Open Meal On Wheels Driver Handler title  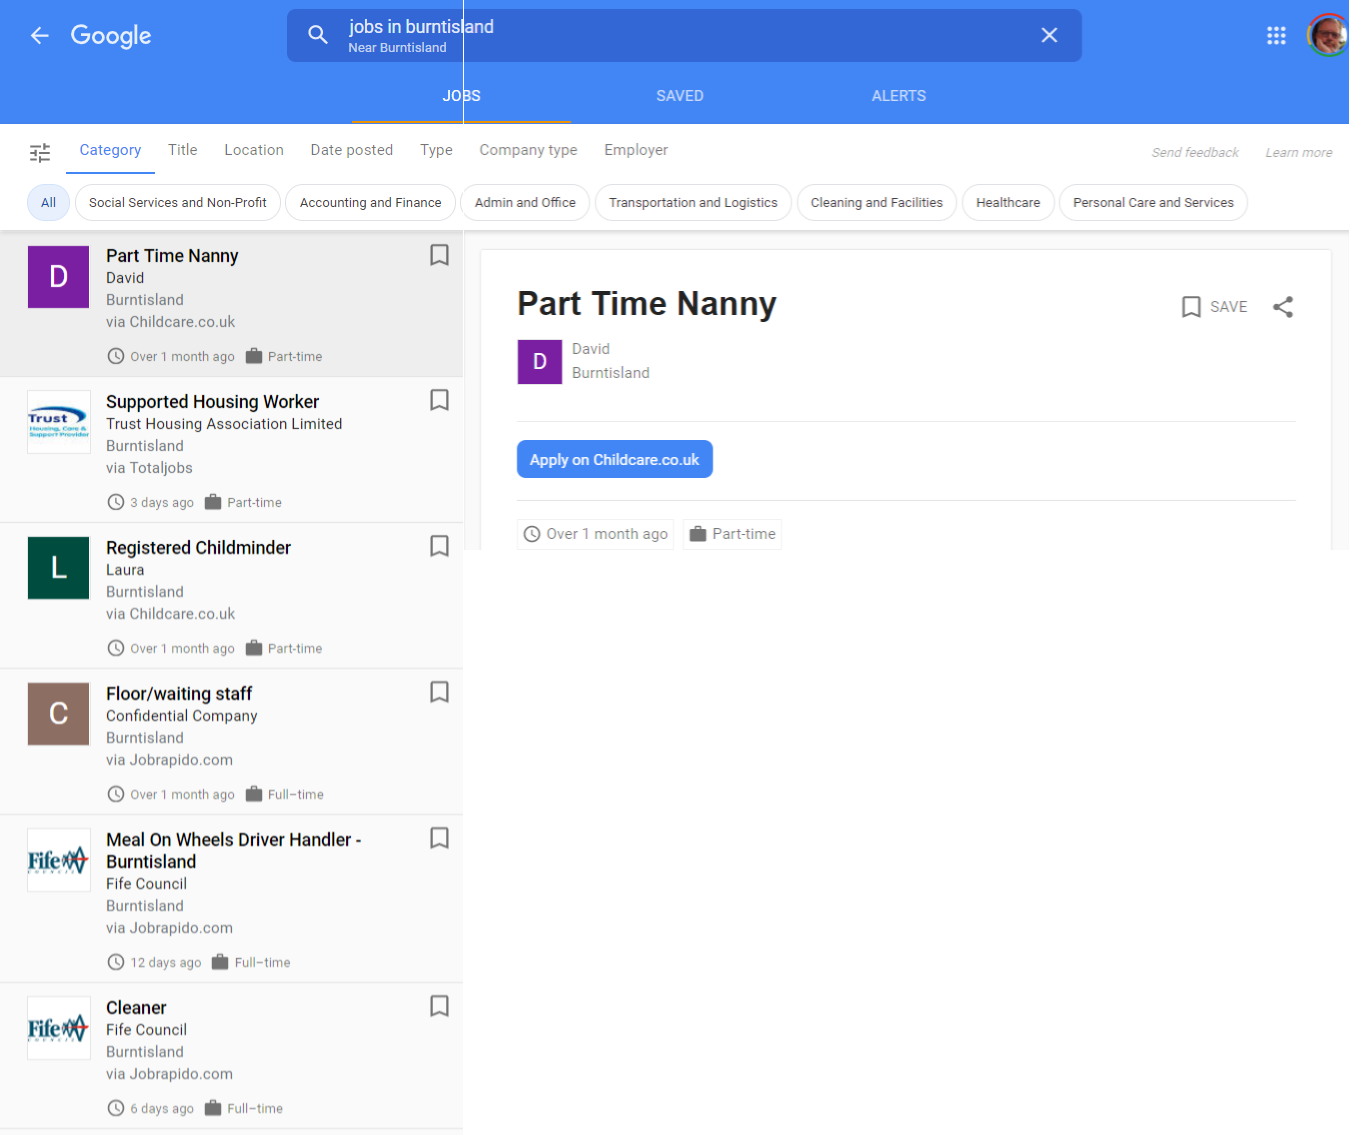point(234,851)
